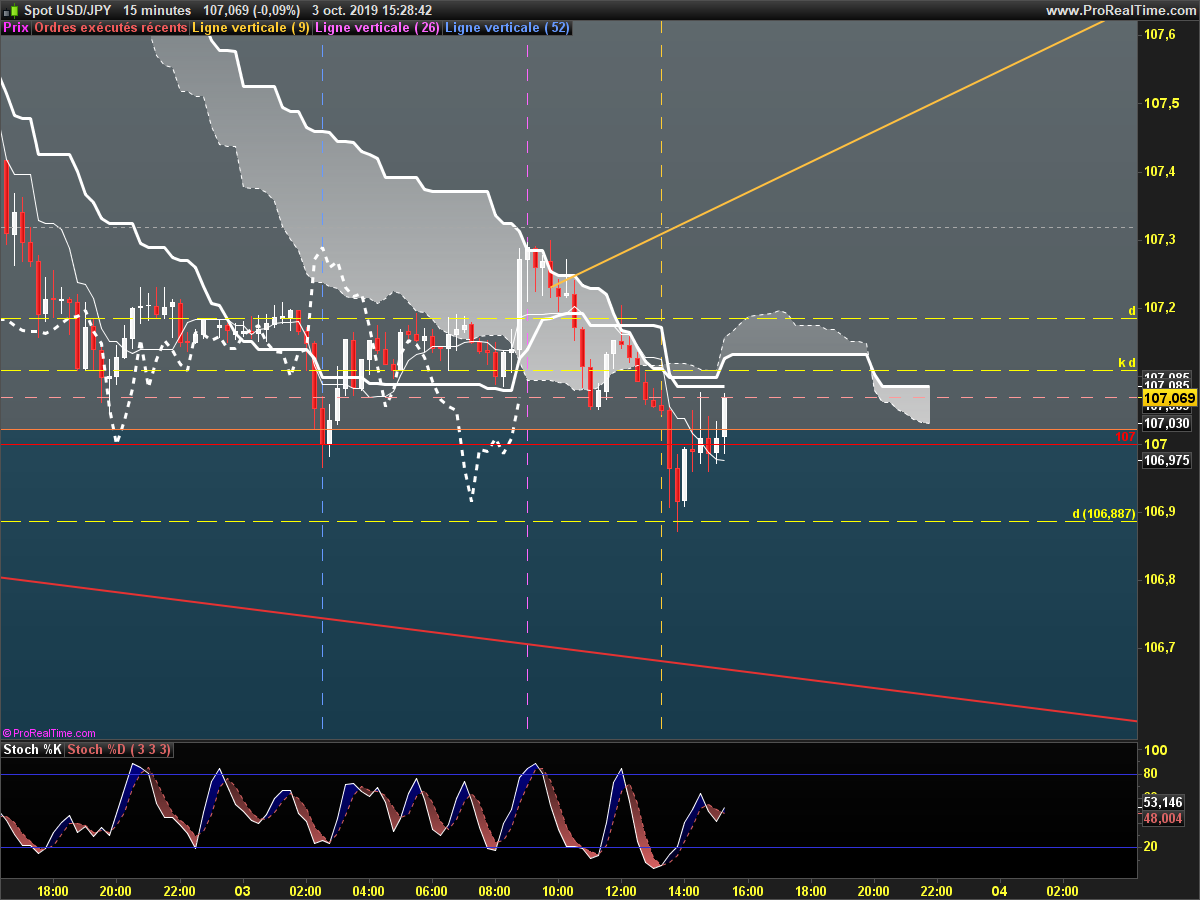Click the date 3 oct. 2019 15:28:42

pos(372,10)
